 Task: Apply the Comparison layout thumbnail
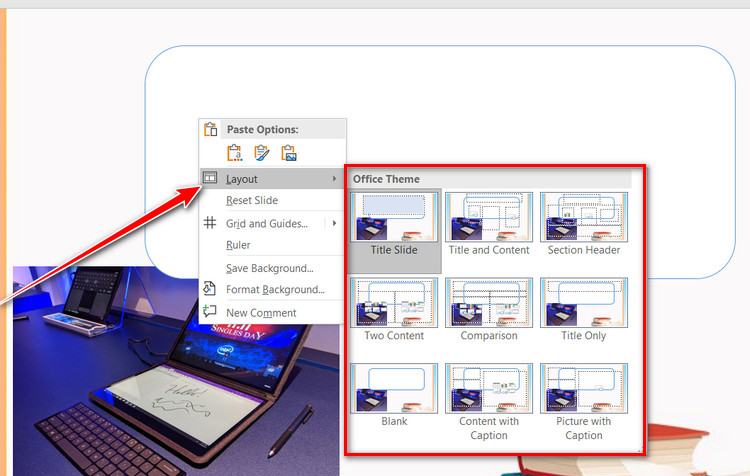pyautogui.click(x=489, y=302)
